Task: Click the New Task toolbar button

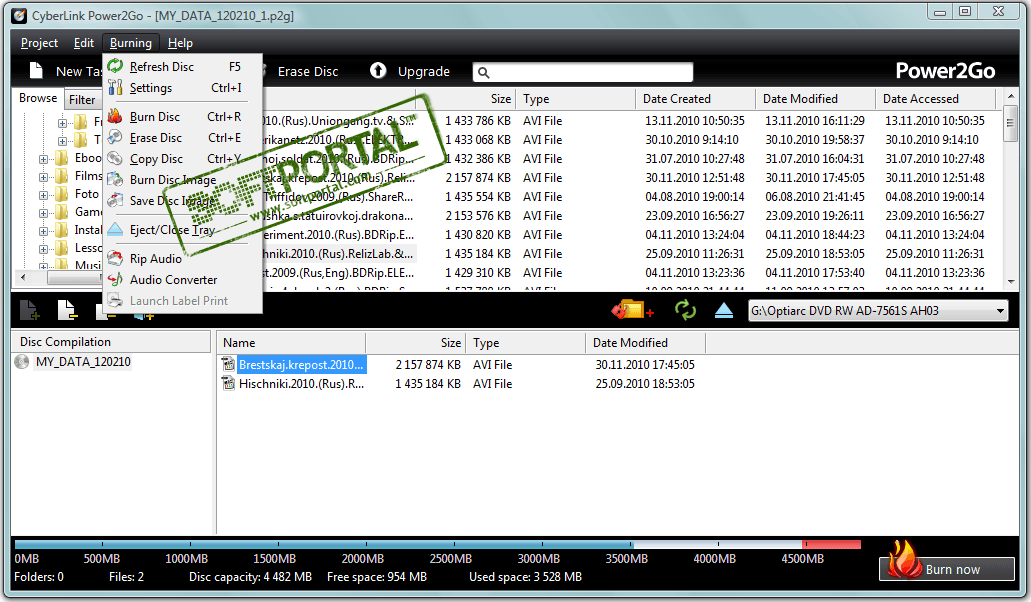Action: 64,71
